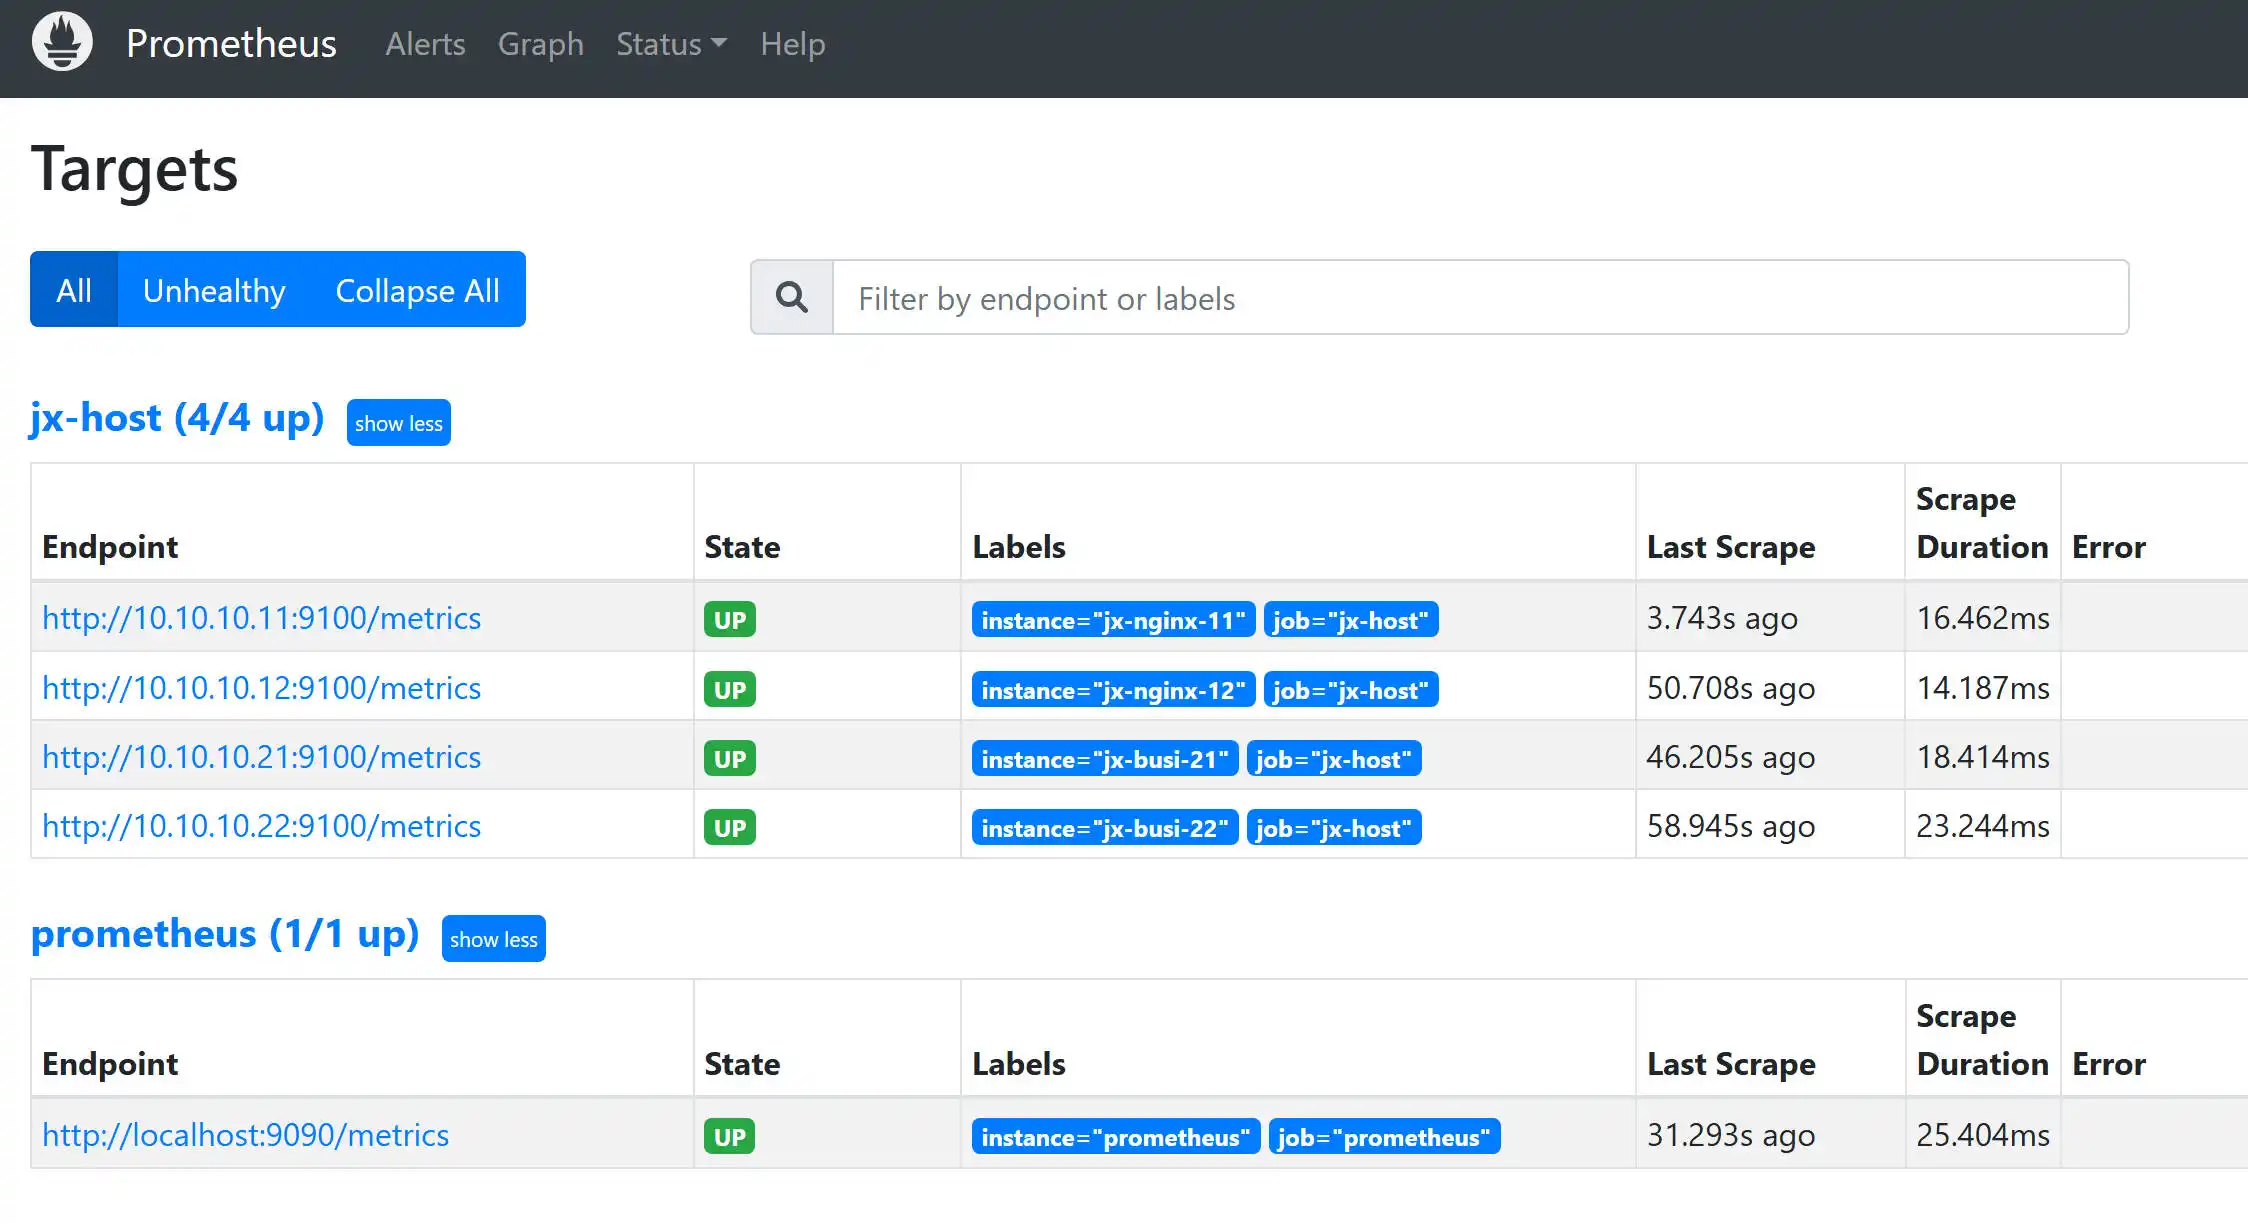The image size is (2248, 1224).
Task: Collapse prometheus group with show less
Action: [493, 938]
